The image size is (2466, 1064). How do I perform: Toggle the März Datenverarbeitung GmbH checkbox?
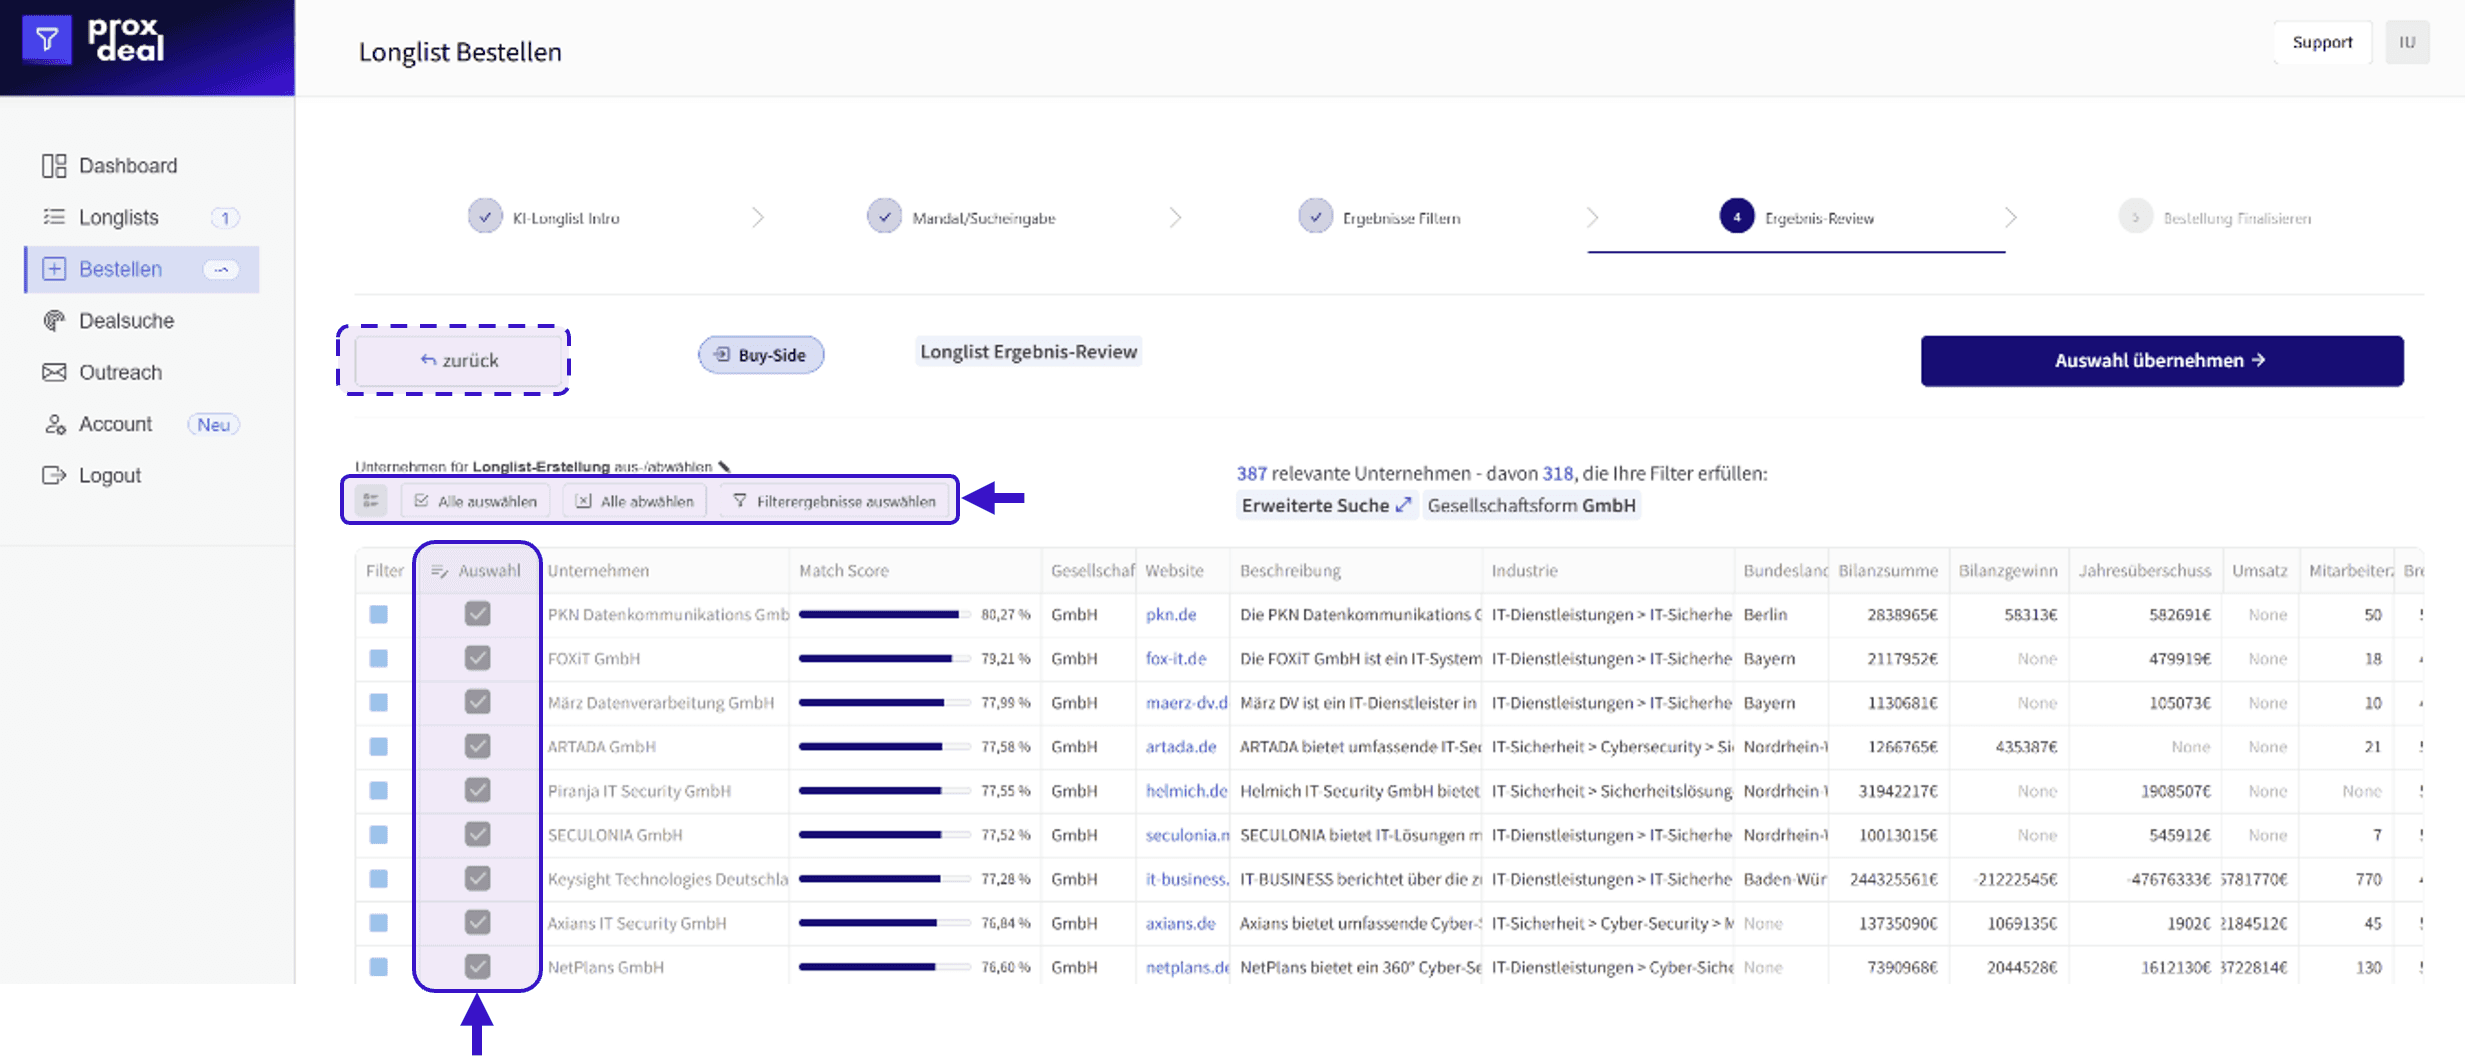(478, 702)
